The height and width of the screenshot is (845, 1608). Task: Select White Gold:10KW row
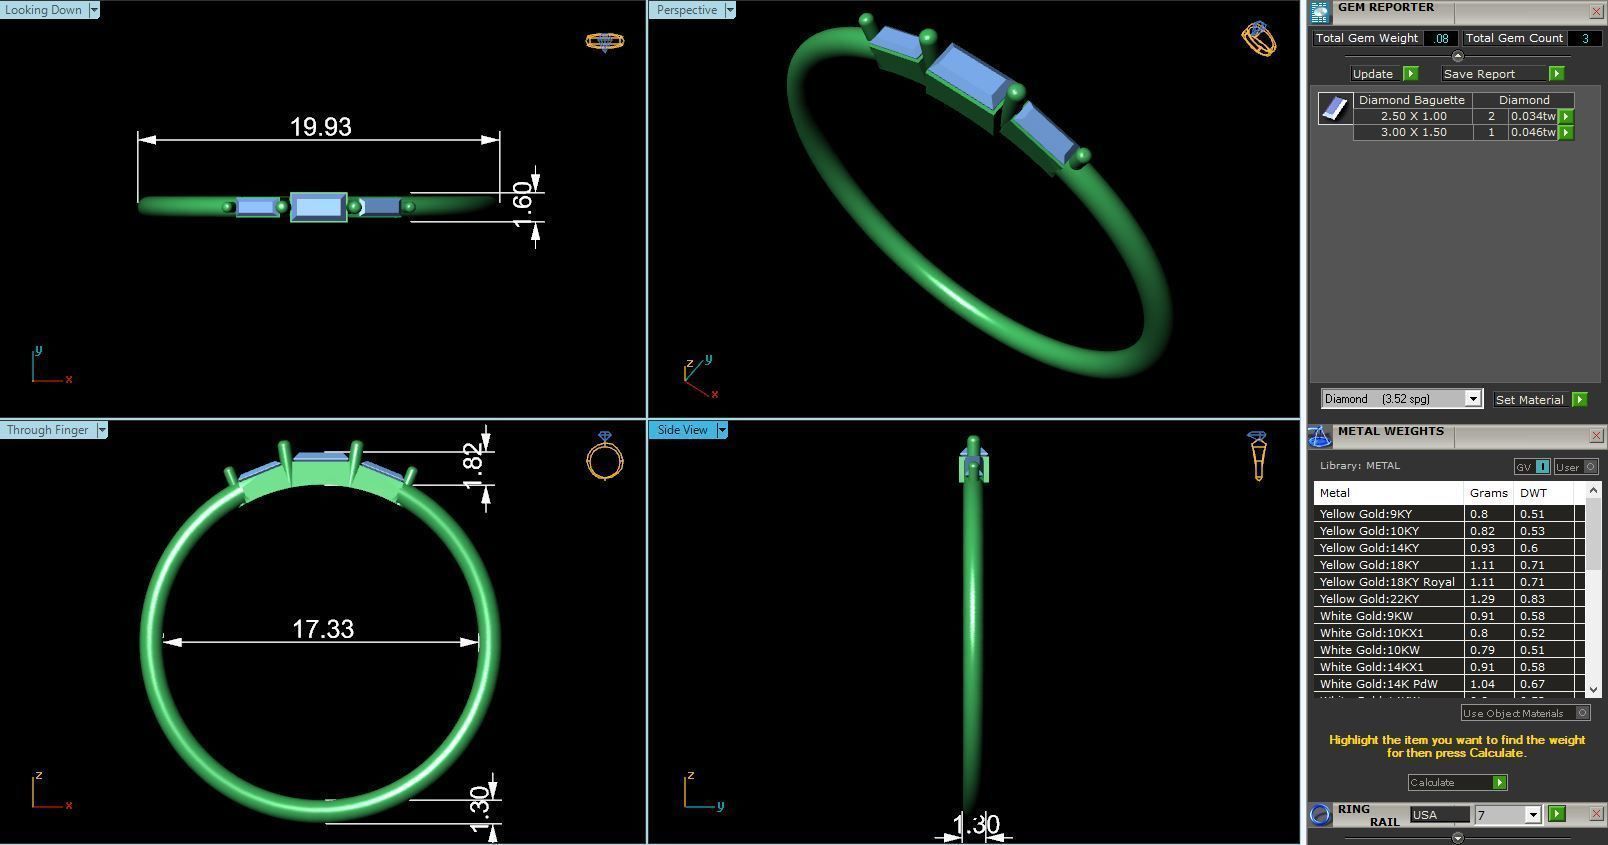click(x=1449, y=650)
